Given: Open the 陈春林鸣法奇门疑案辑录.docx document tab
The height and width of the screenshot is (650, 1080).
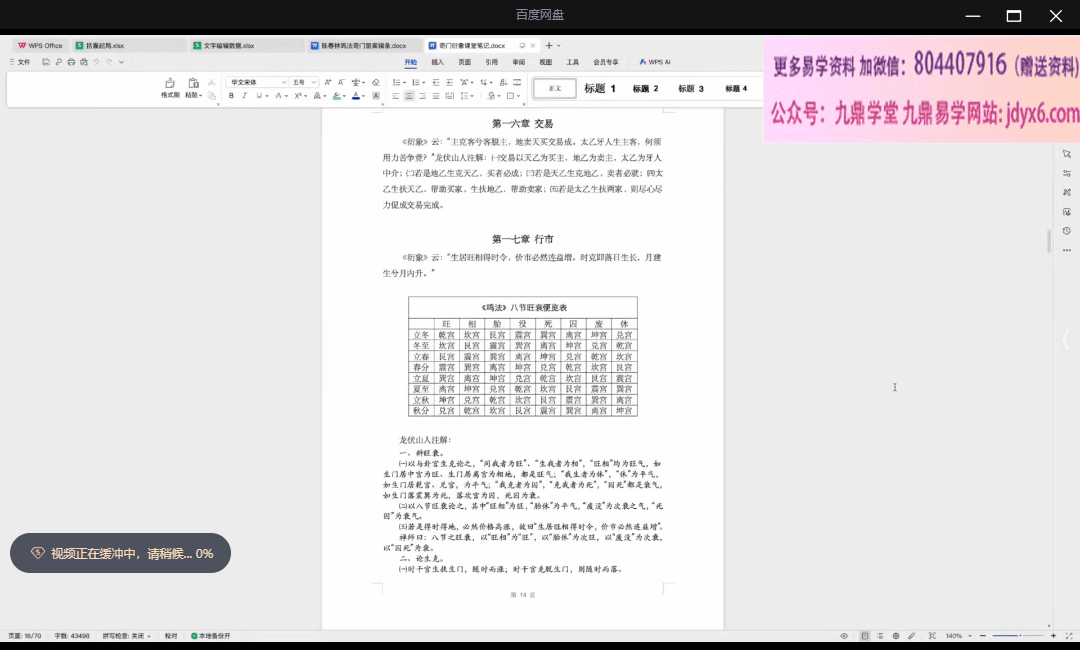Looking at the screenshot, I should 362,45.
